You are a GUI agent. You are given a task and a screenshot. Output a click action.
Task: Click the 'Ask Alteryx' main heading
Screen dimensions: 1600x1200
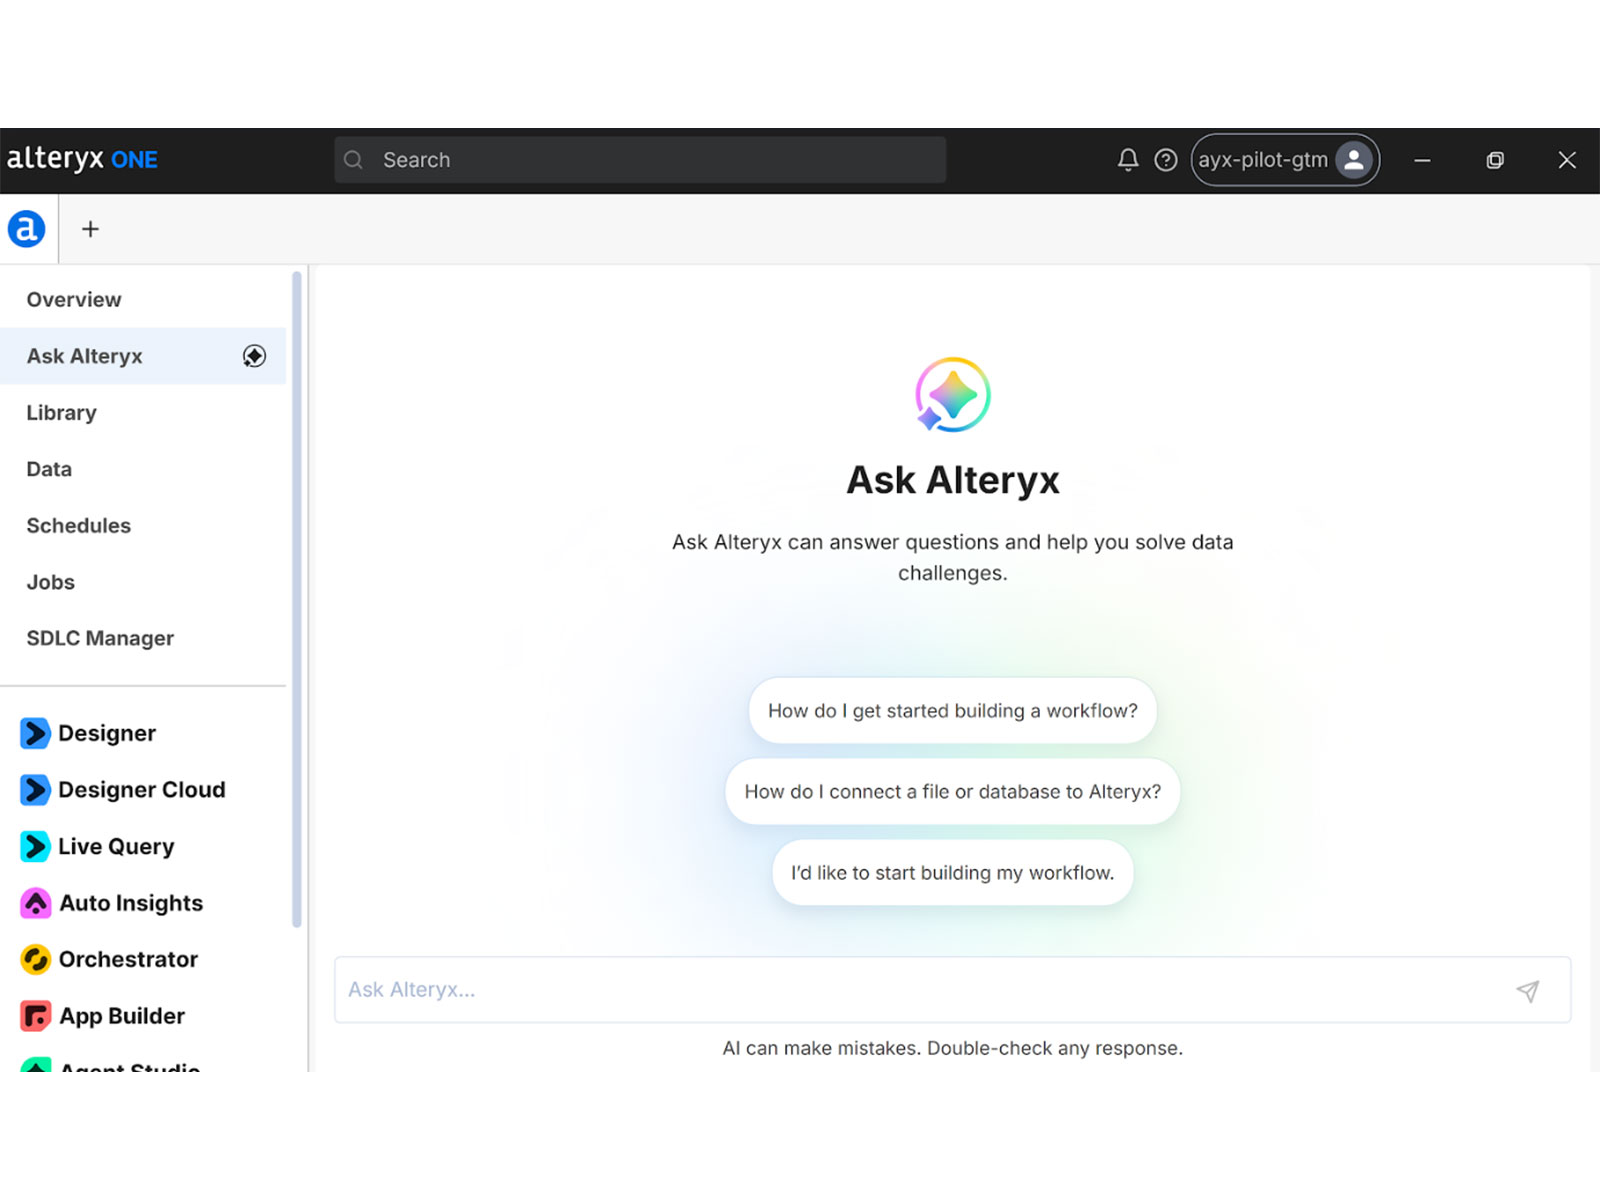click(x=953, y=481)
